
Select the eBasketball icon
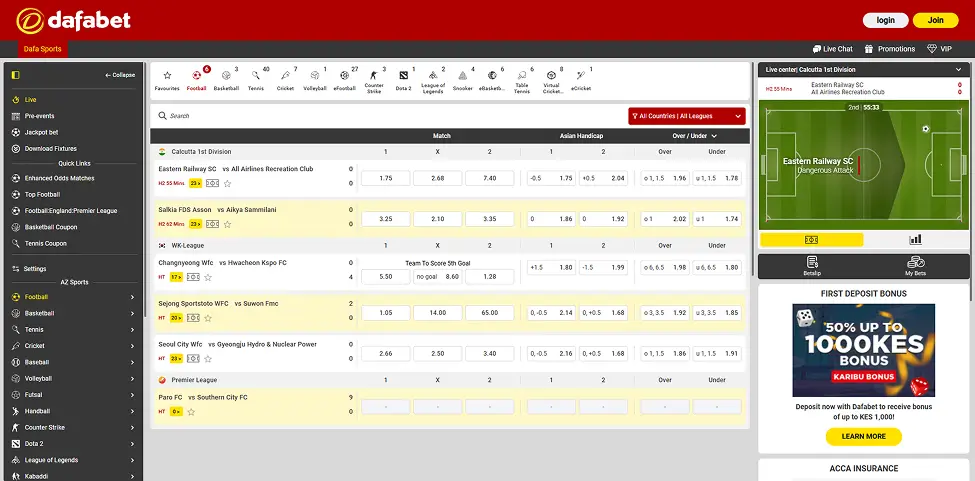[x=492, y=80]
